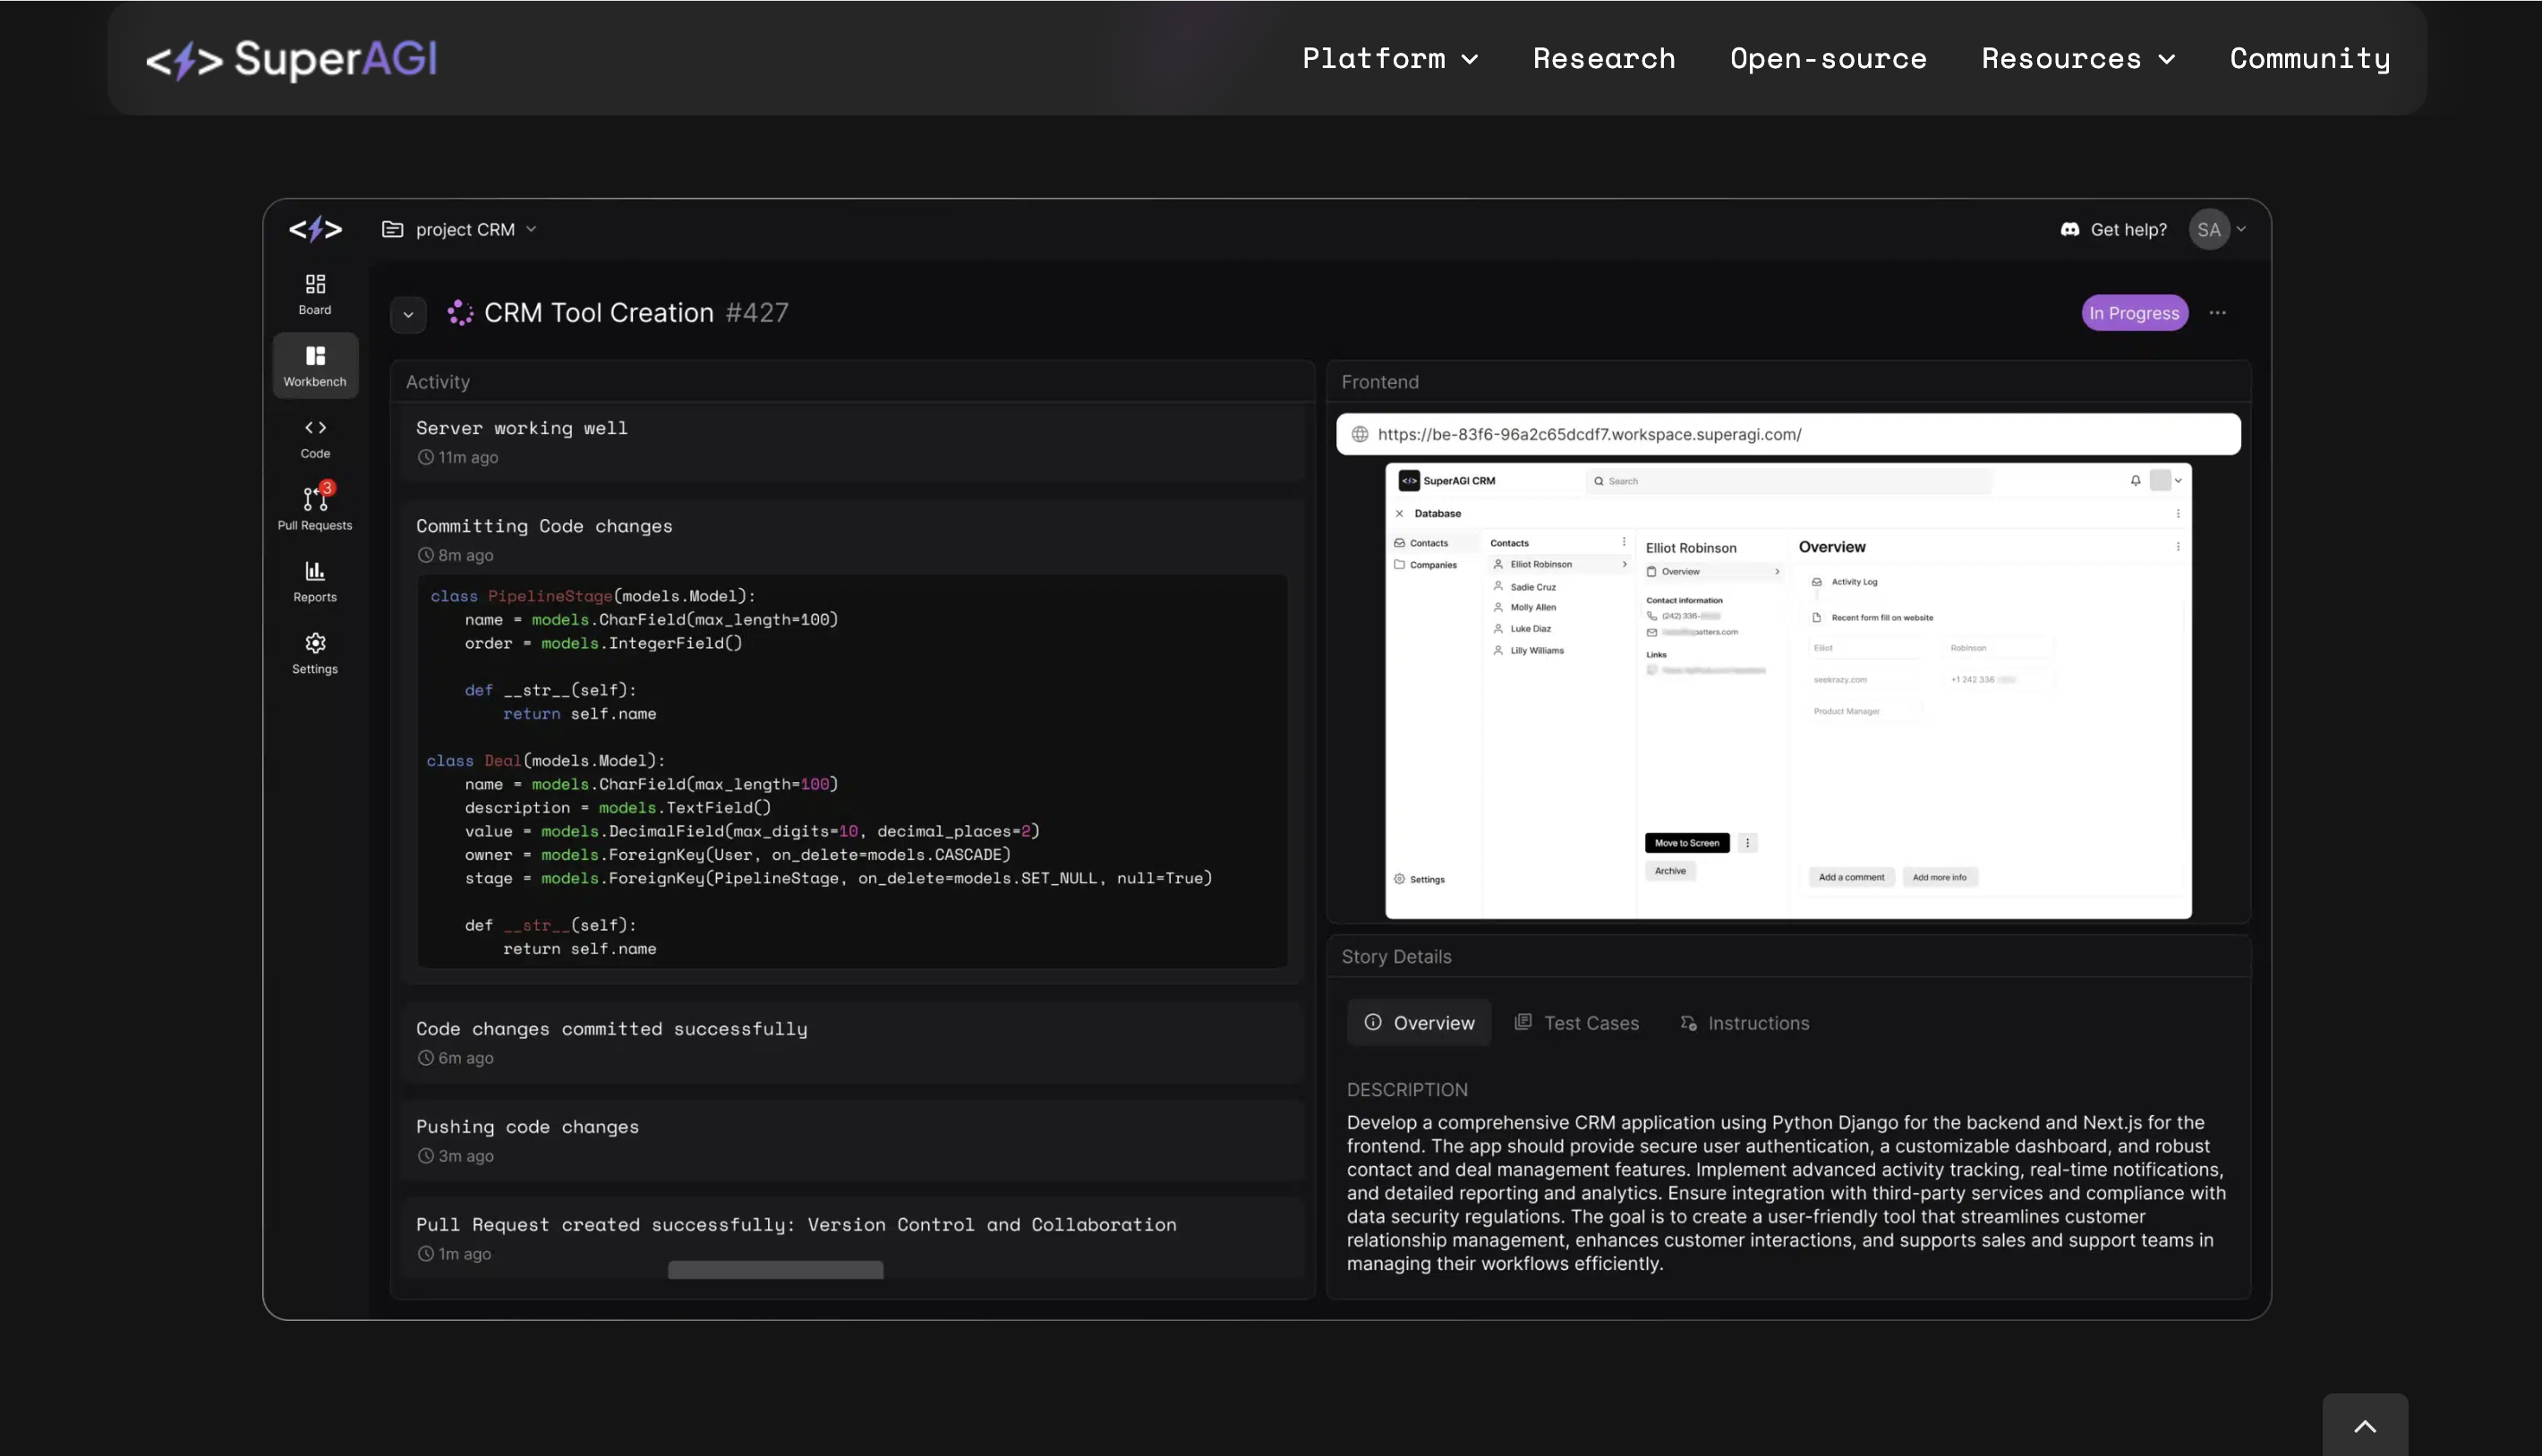Open the Code section icon

[315, 428]
